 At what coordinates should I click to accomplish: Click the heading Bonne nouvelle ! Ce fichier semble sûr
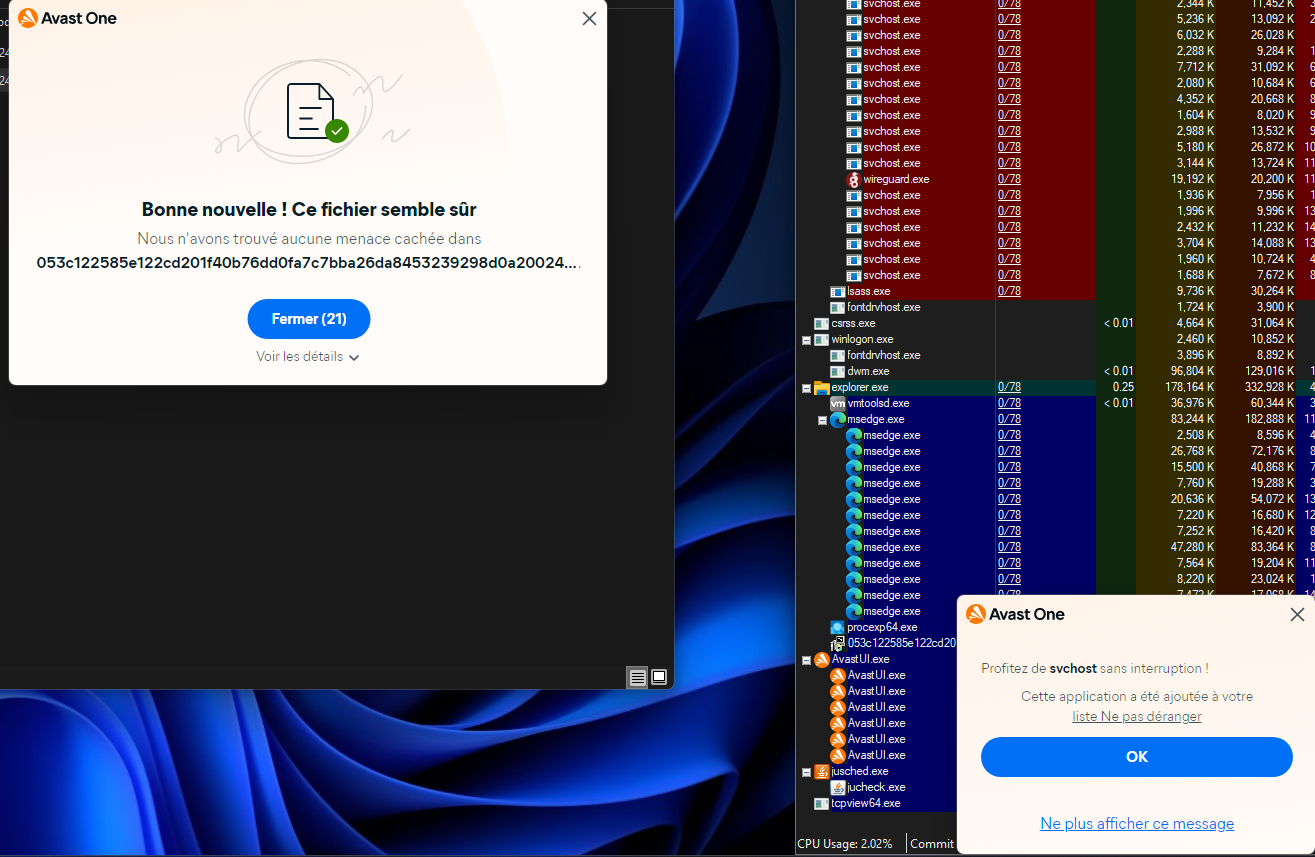pos(309,210)
